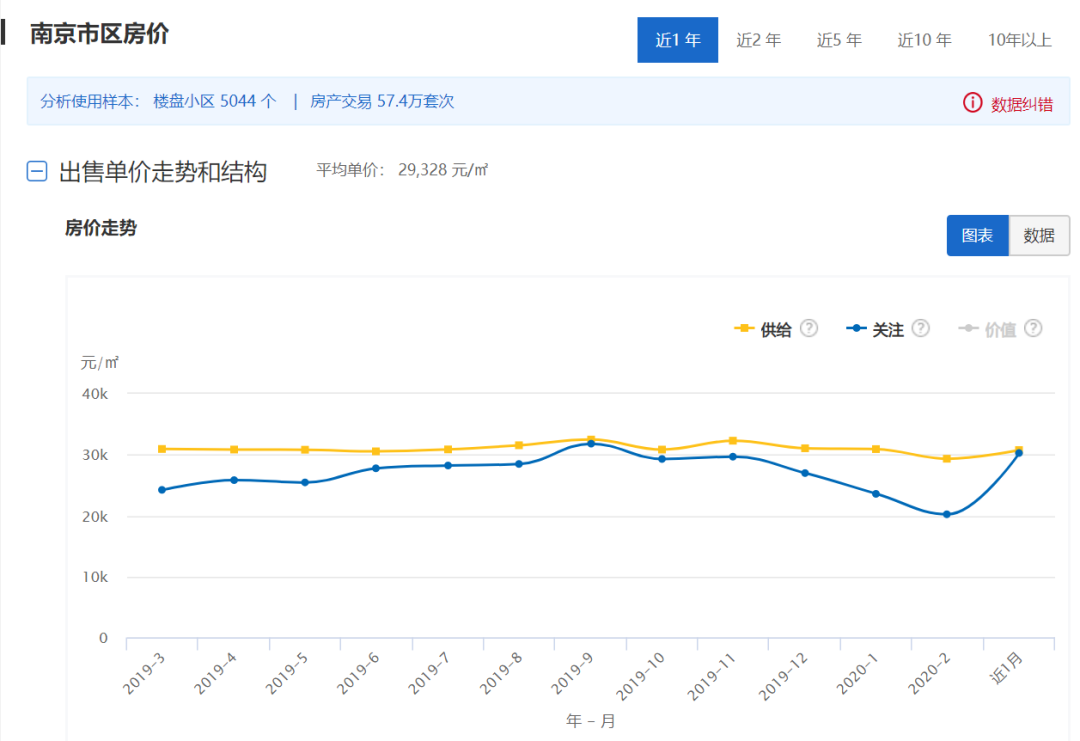Switch to the 近10年 tab

[x=924, y=40]
